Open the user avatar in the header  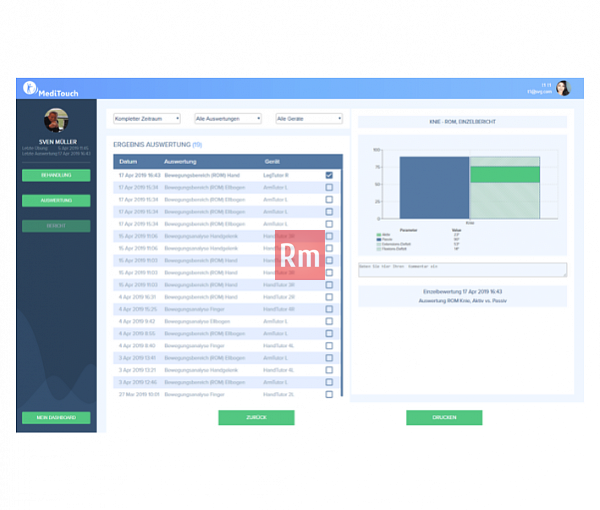(563, 88)
